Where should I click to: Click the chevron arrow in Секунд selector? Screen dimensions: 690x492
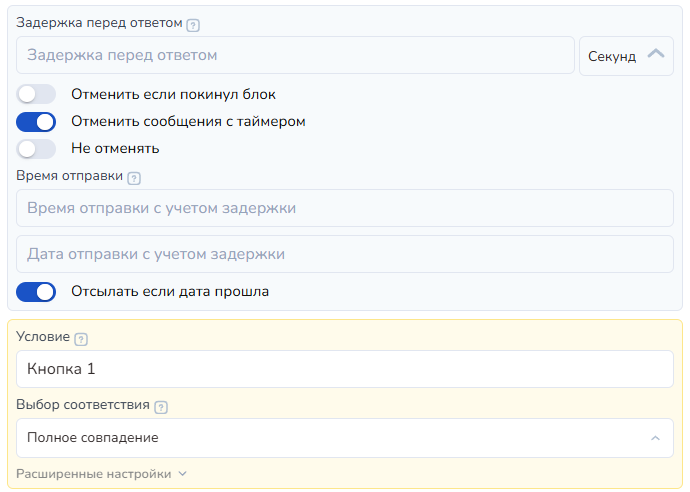[x=656, y=54]
